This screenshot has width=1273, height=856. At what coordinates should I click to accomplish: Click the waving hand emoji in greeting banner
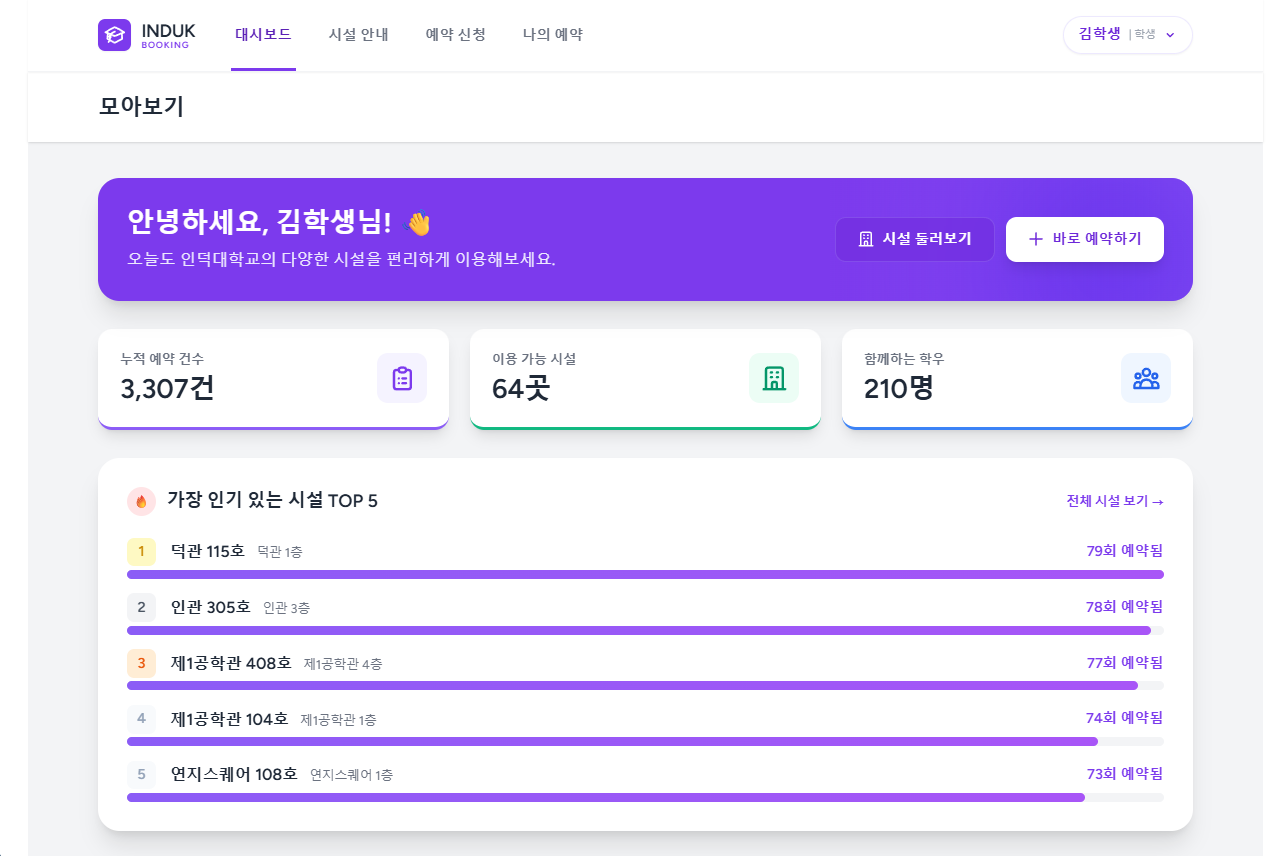418,223
